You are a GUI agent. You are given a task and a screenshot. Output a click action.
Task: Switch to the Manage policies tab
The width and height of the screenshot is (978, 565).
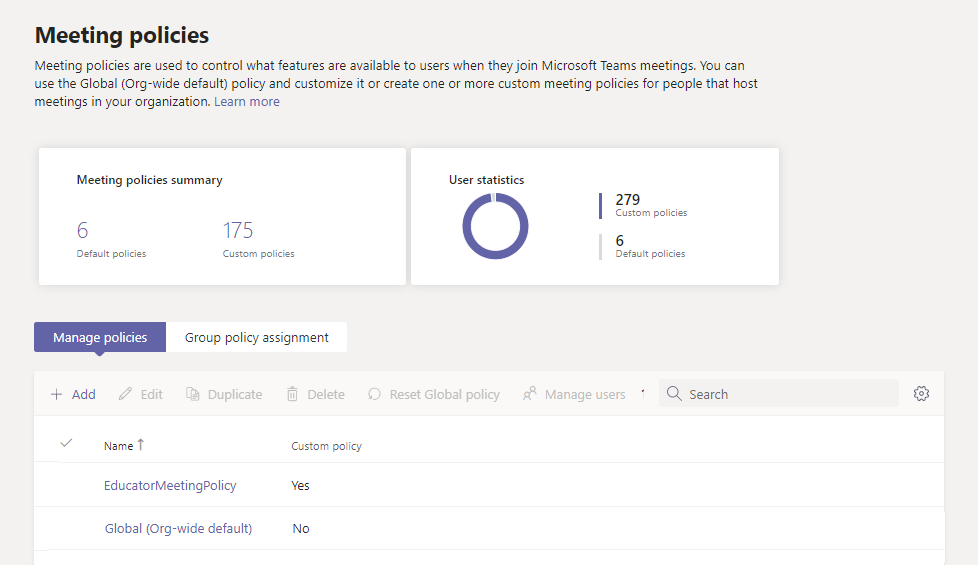click(100, 337)
